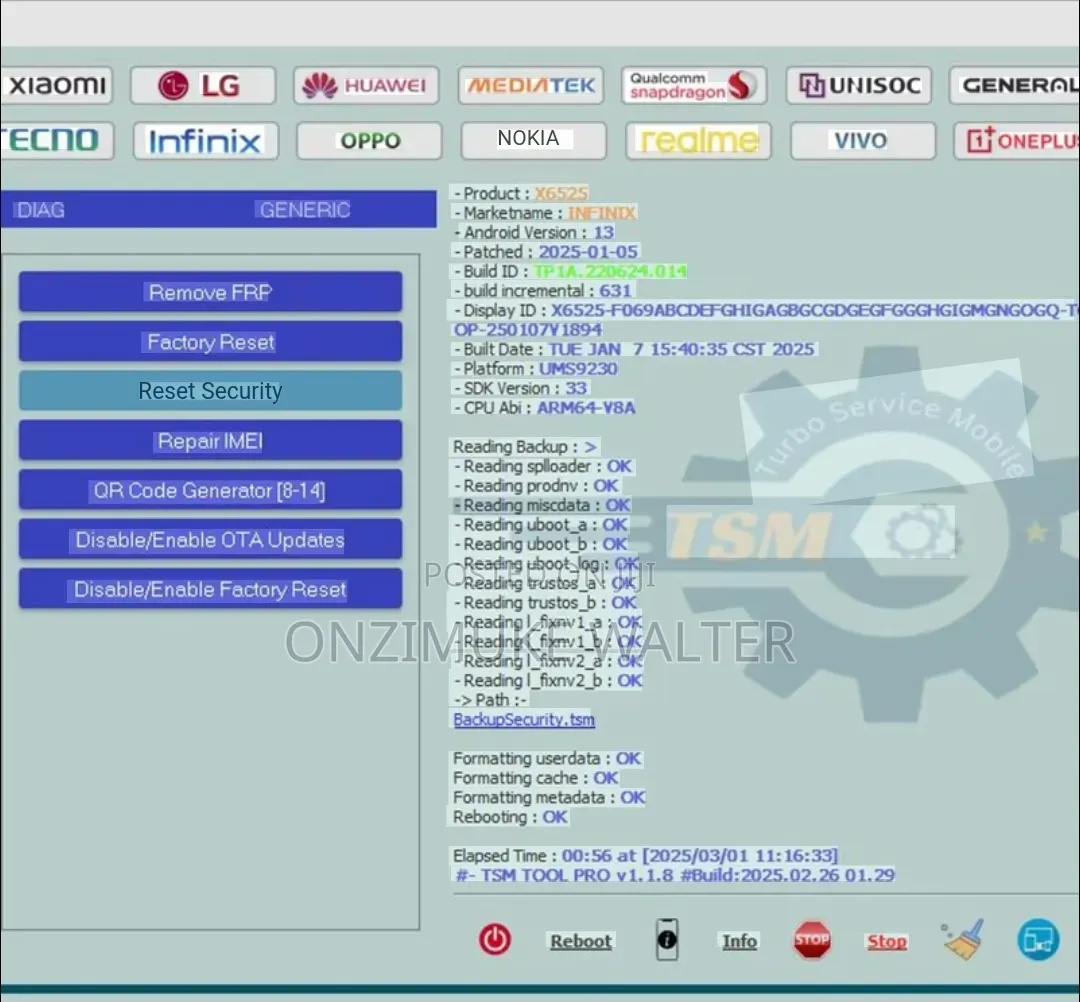Select the OPPO brand button
The height and width of the screenshot is (1002, 1080).
click(x=369, y=140)
